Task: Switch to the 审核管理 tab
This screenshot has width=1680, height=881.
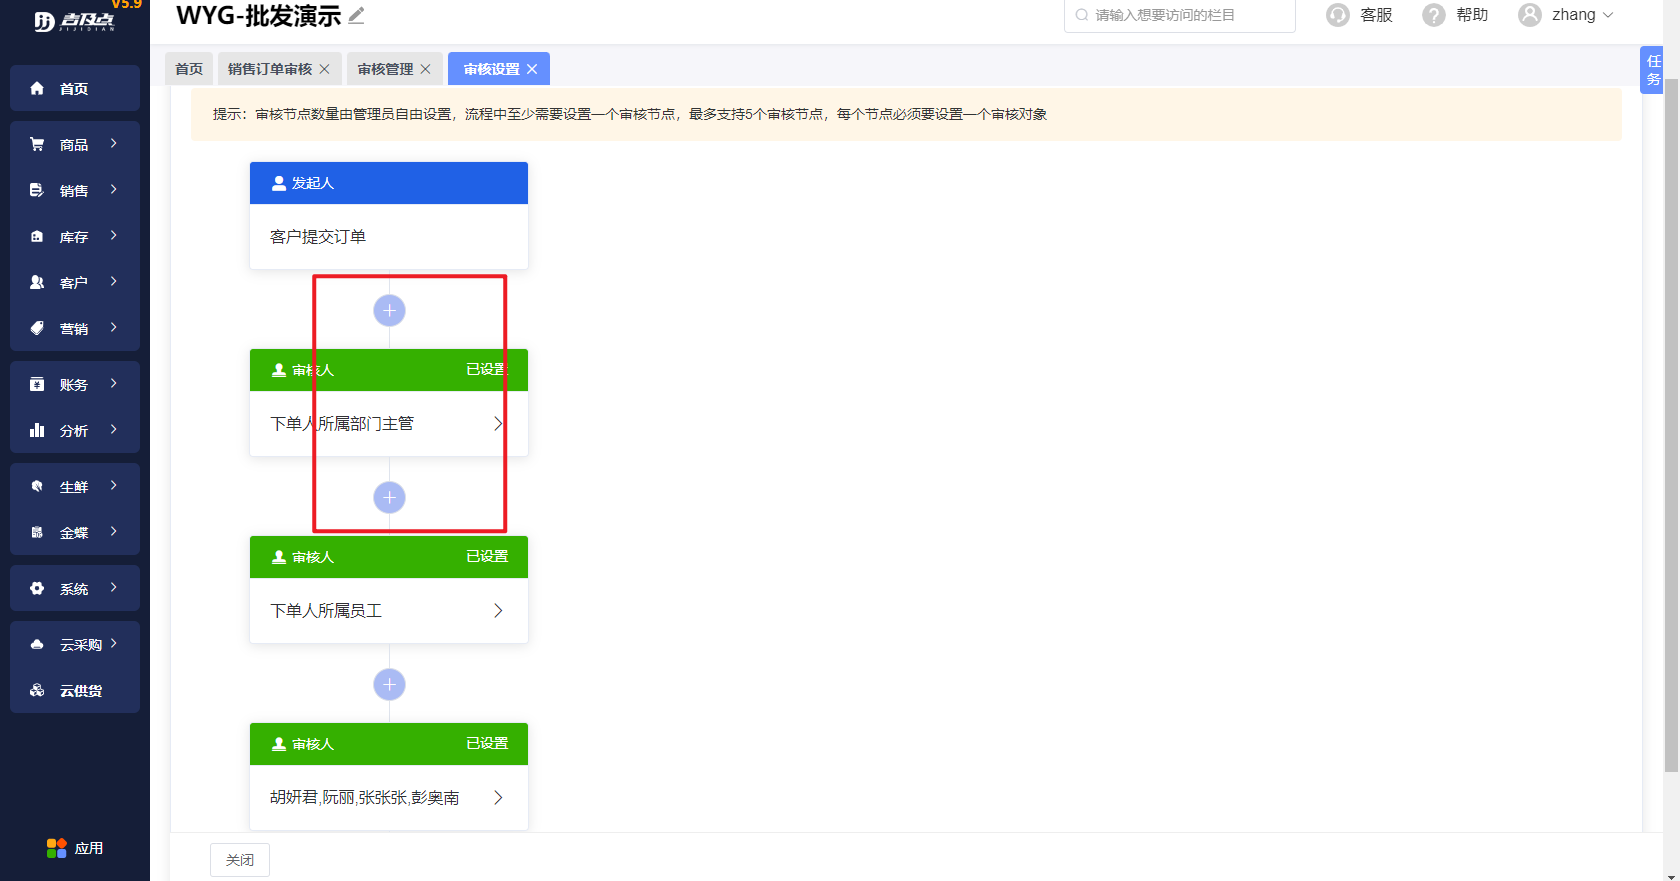Action: pos(385,69)
